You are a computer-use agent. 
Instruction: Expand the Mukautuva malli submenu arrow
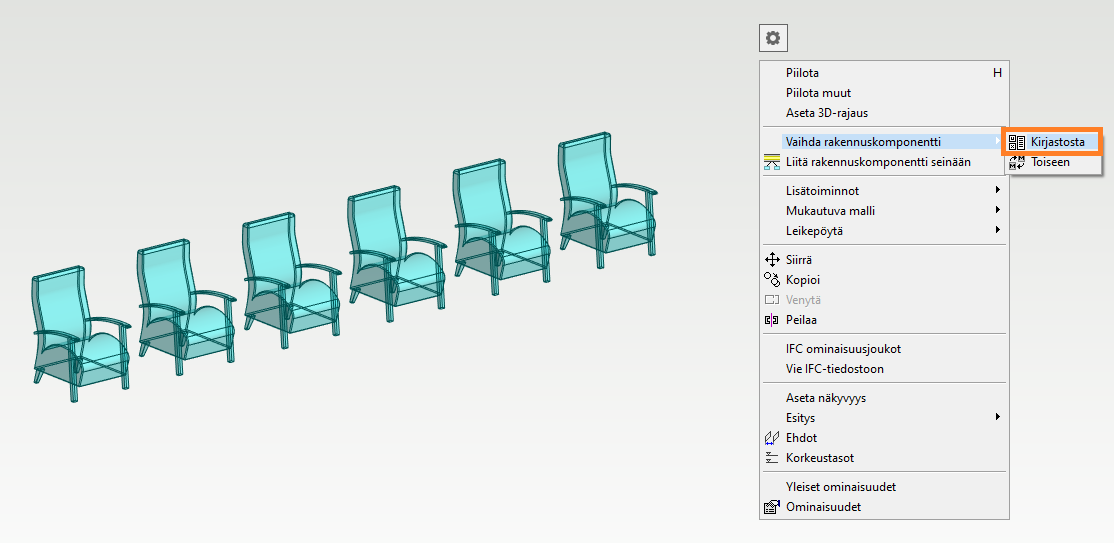[x=997, y=210]
